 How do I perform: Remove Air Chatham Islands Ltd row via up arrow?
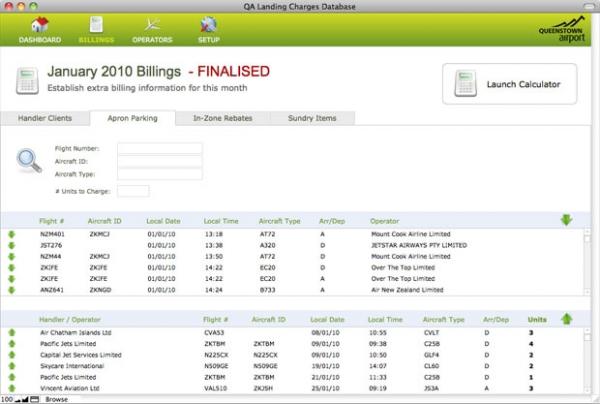tap(11, 332)
